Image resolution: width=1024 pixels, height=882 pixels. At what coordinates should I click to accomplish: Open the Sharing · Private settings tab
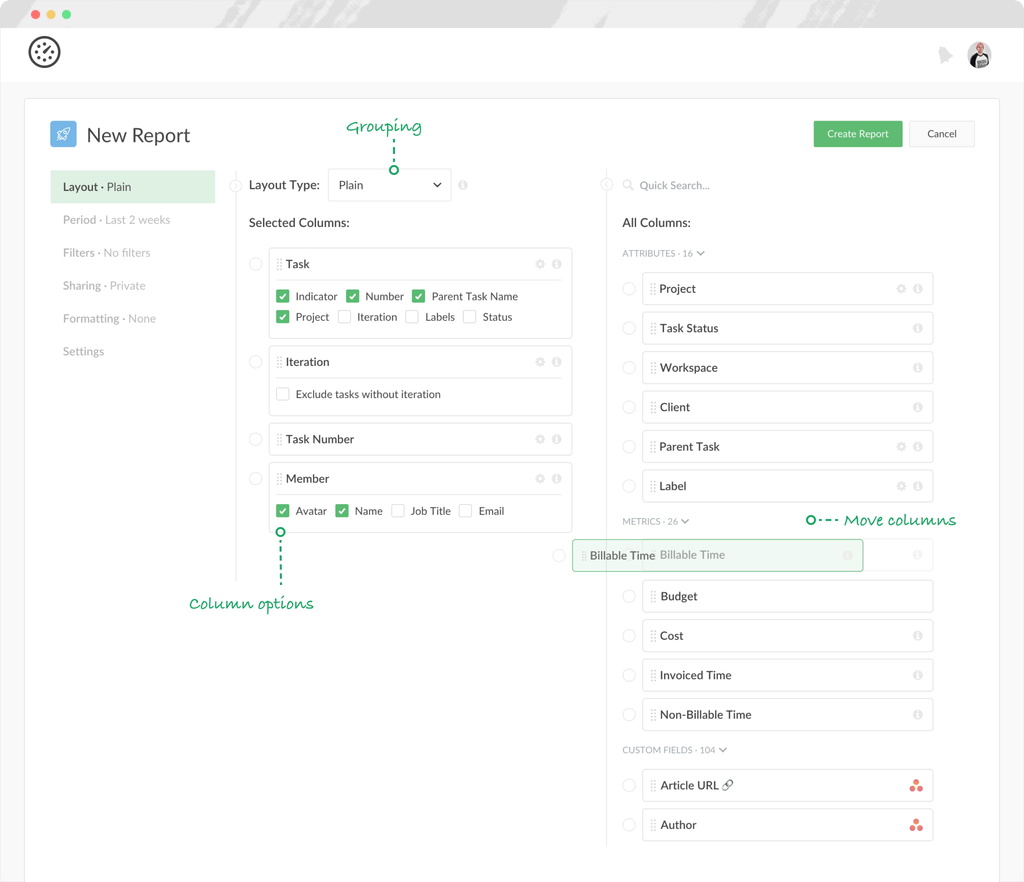[105, 285]
